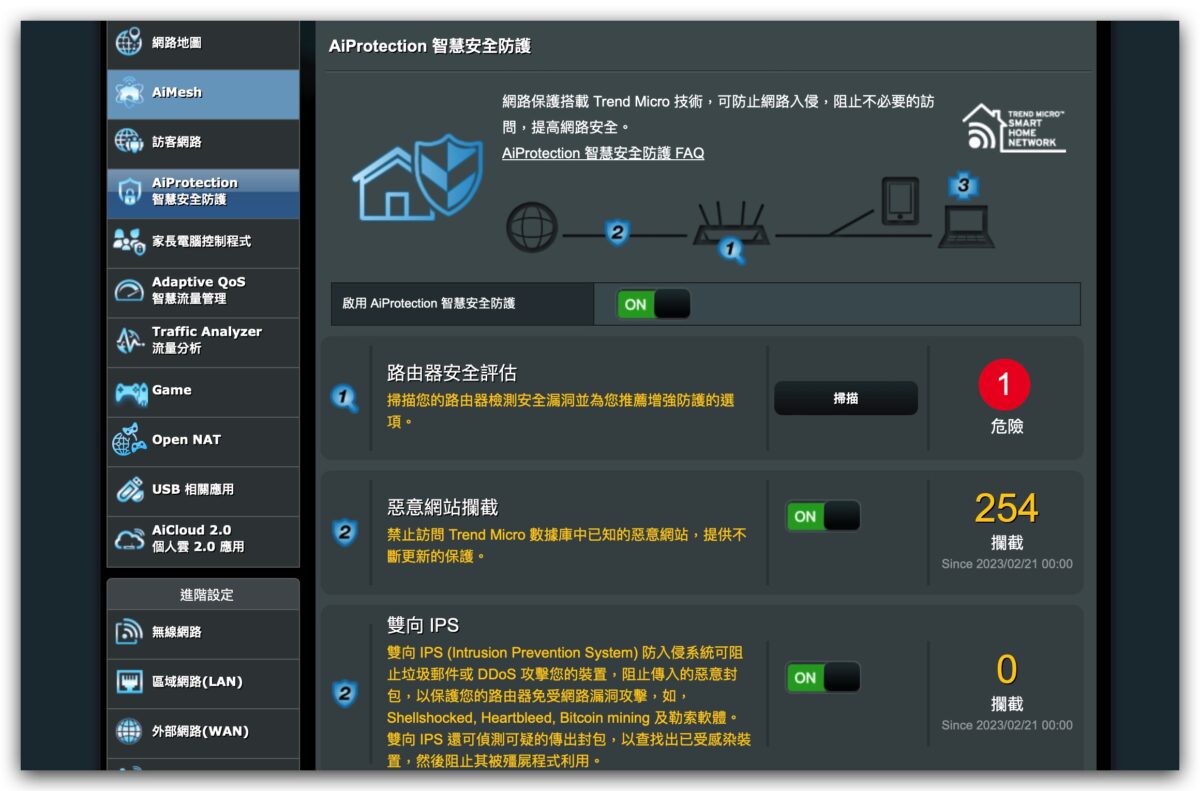Viewport: 1200px width, 791px height.
Task: Open the AiMesh menu item
Action: pos(203,94)
